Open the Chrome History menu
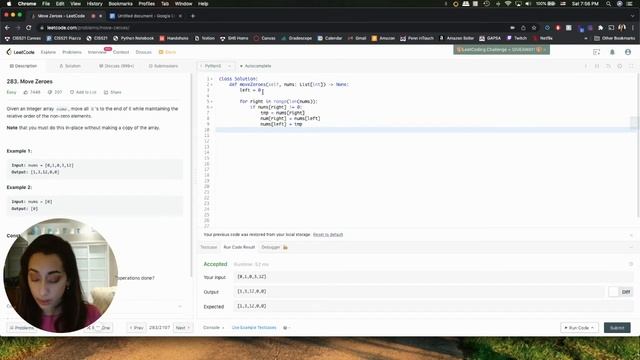 pos(94,4)
